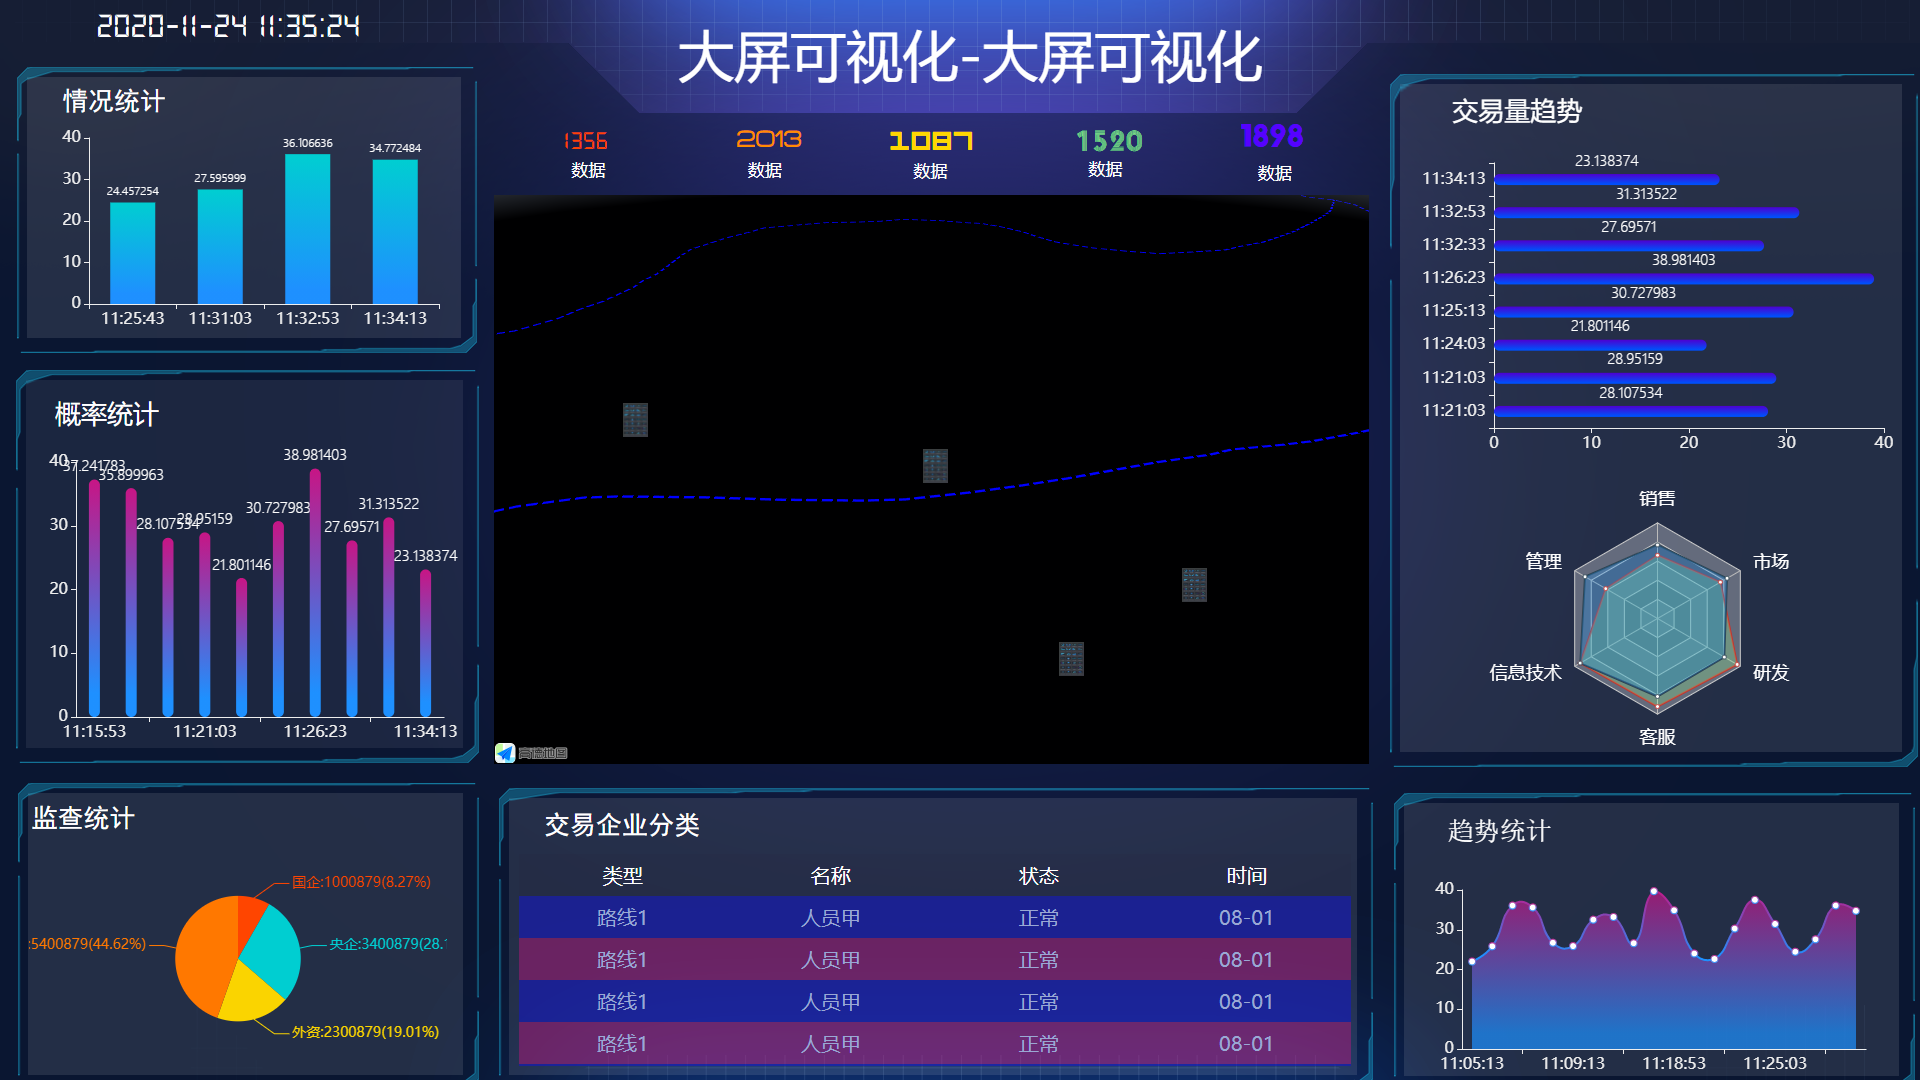
Task: Click the upper-left building marker on the map
Action: pos(635,420)
